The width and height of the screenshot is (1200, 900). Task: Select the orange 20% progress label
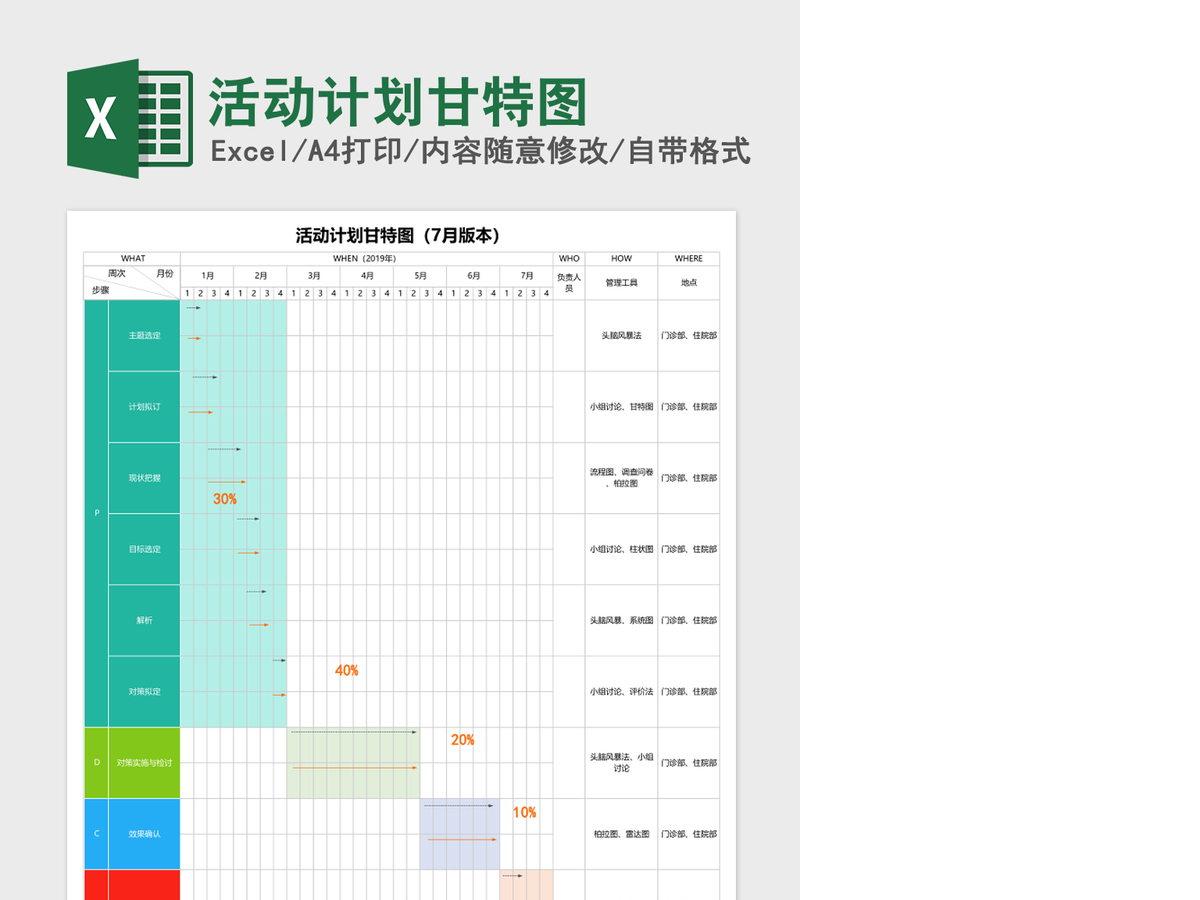[x=463, y=740]
